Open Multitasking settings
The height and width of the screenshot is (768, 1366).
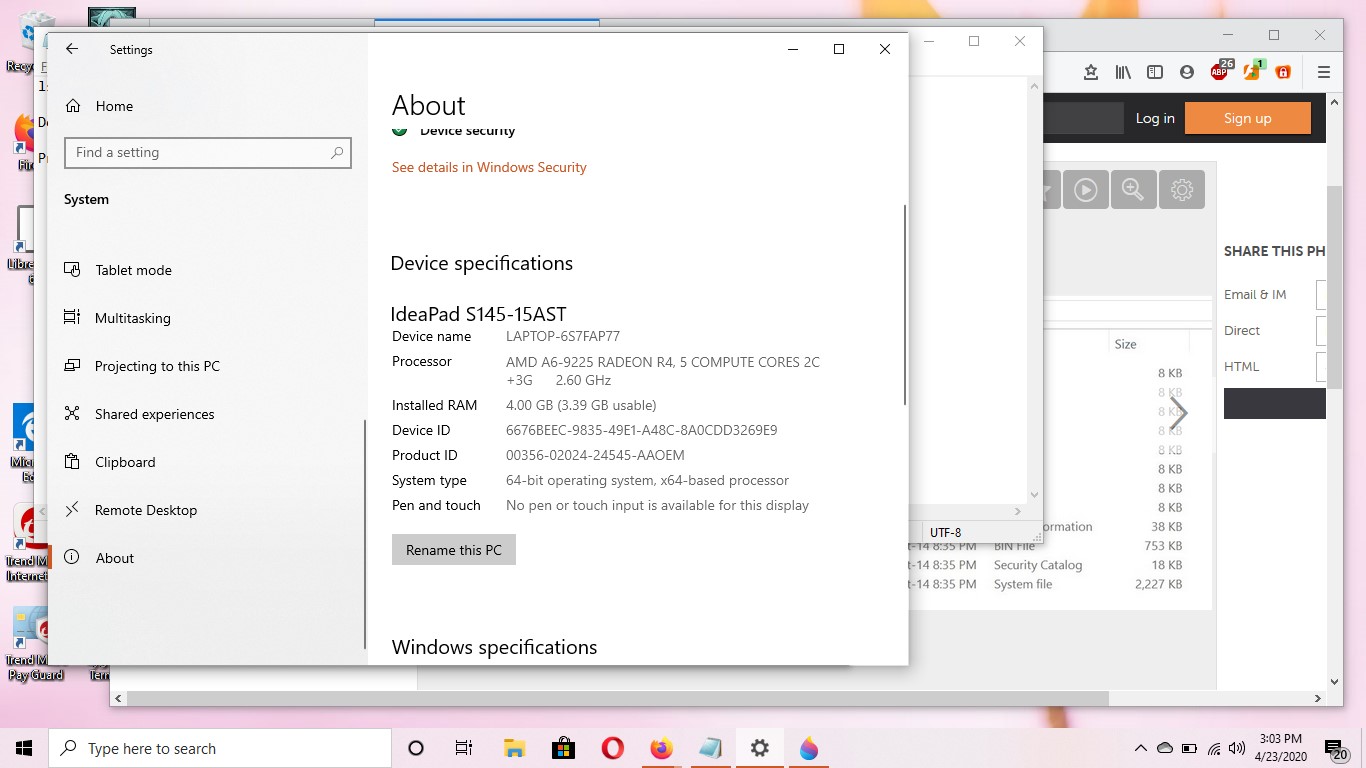tap(132, 318)
